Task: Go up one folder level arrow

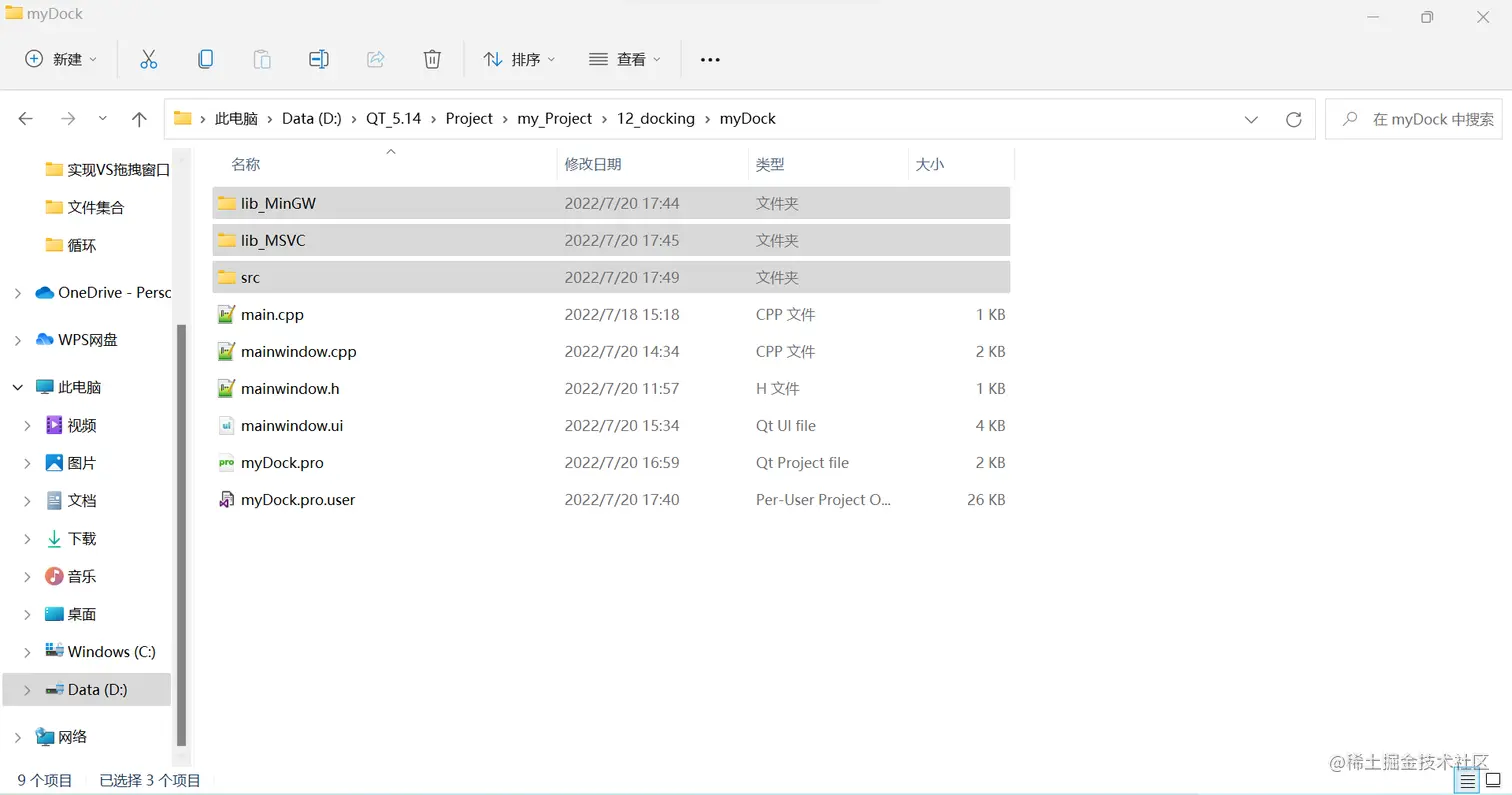Action: 139,119
